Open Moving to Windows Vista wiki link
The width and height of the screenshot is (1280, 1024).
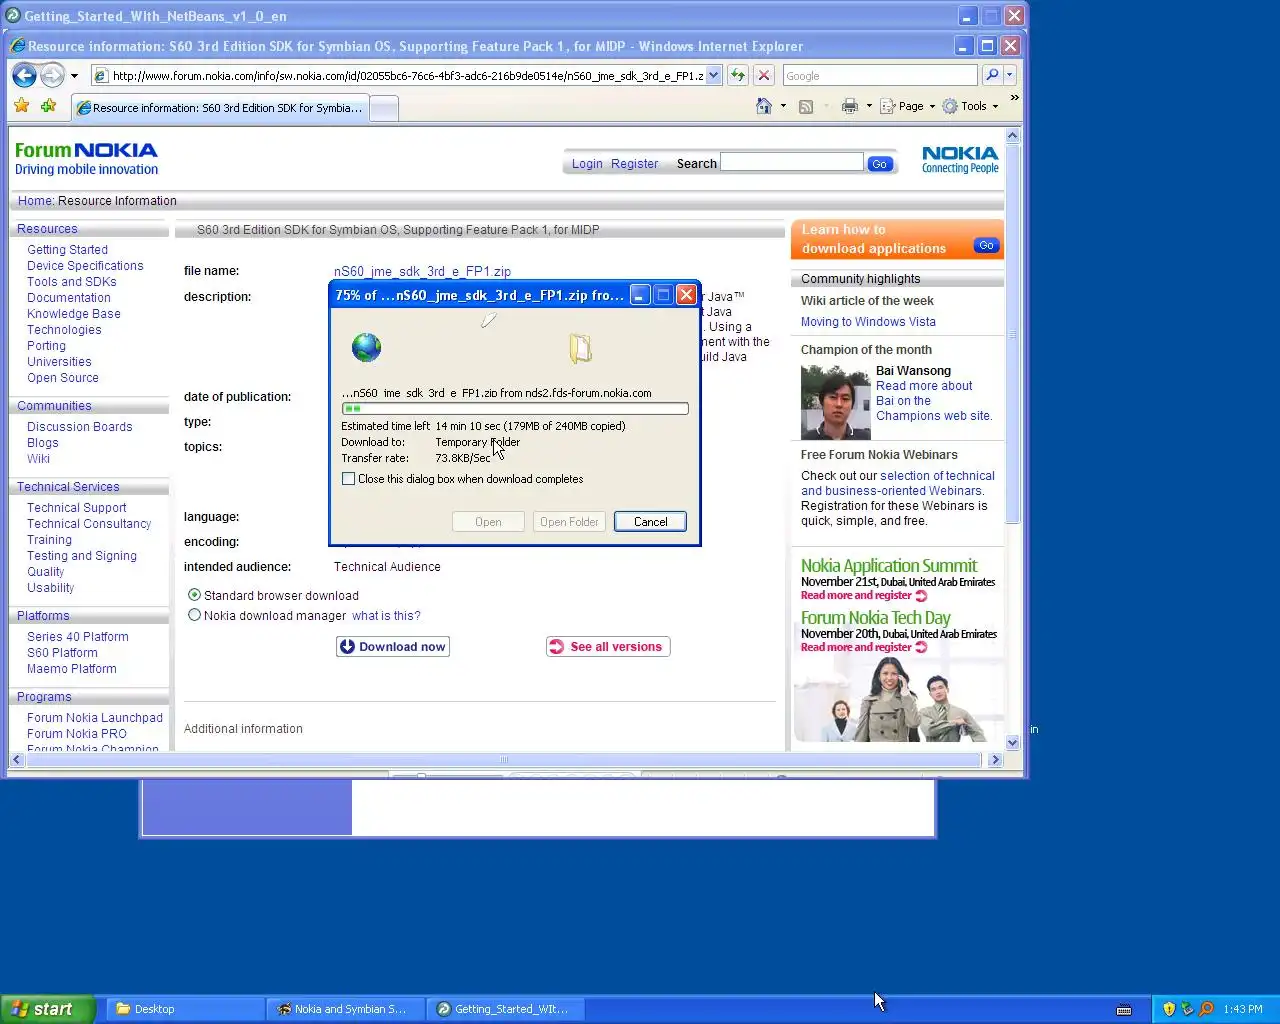click(x=868, y=322)
